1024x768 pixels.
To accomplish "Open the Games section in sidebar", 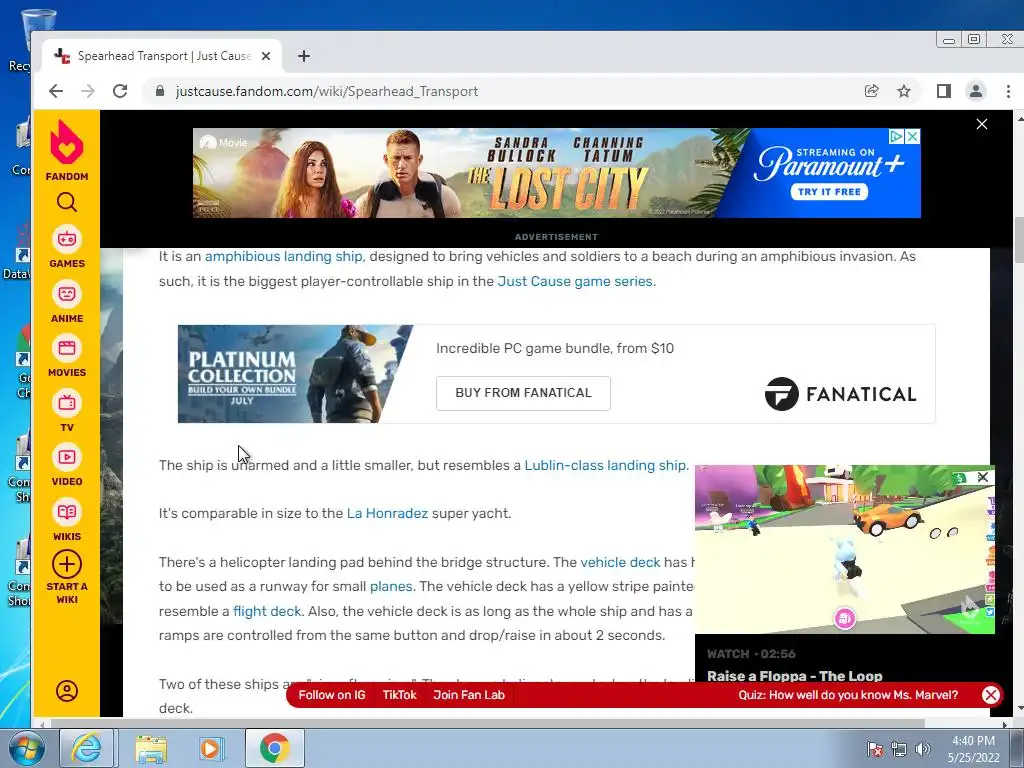I will 67,248.
